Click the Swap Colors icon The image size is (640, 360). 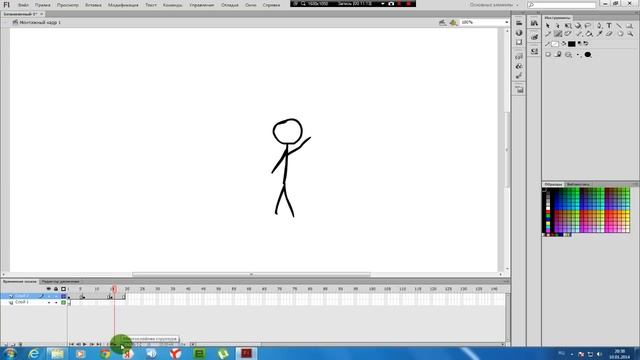point(586,43)
